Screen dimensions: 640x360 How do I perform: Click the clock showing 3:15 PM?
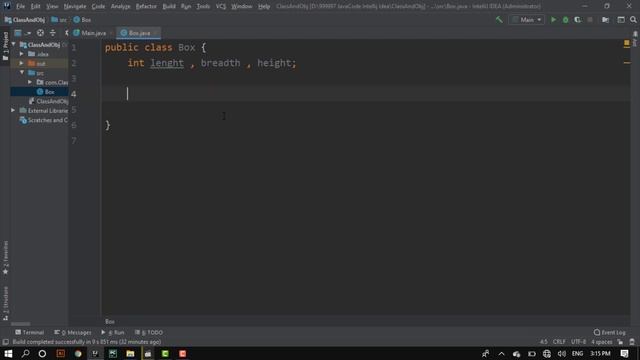(x=600, y=353)
